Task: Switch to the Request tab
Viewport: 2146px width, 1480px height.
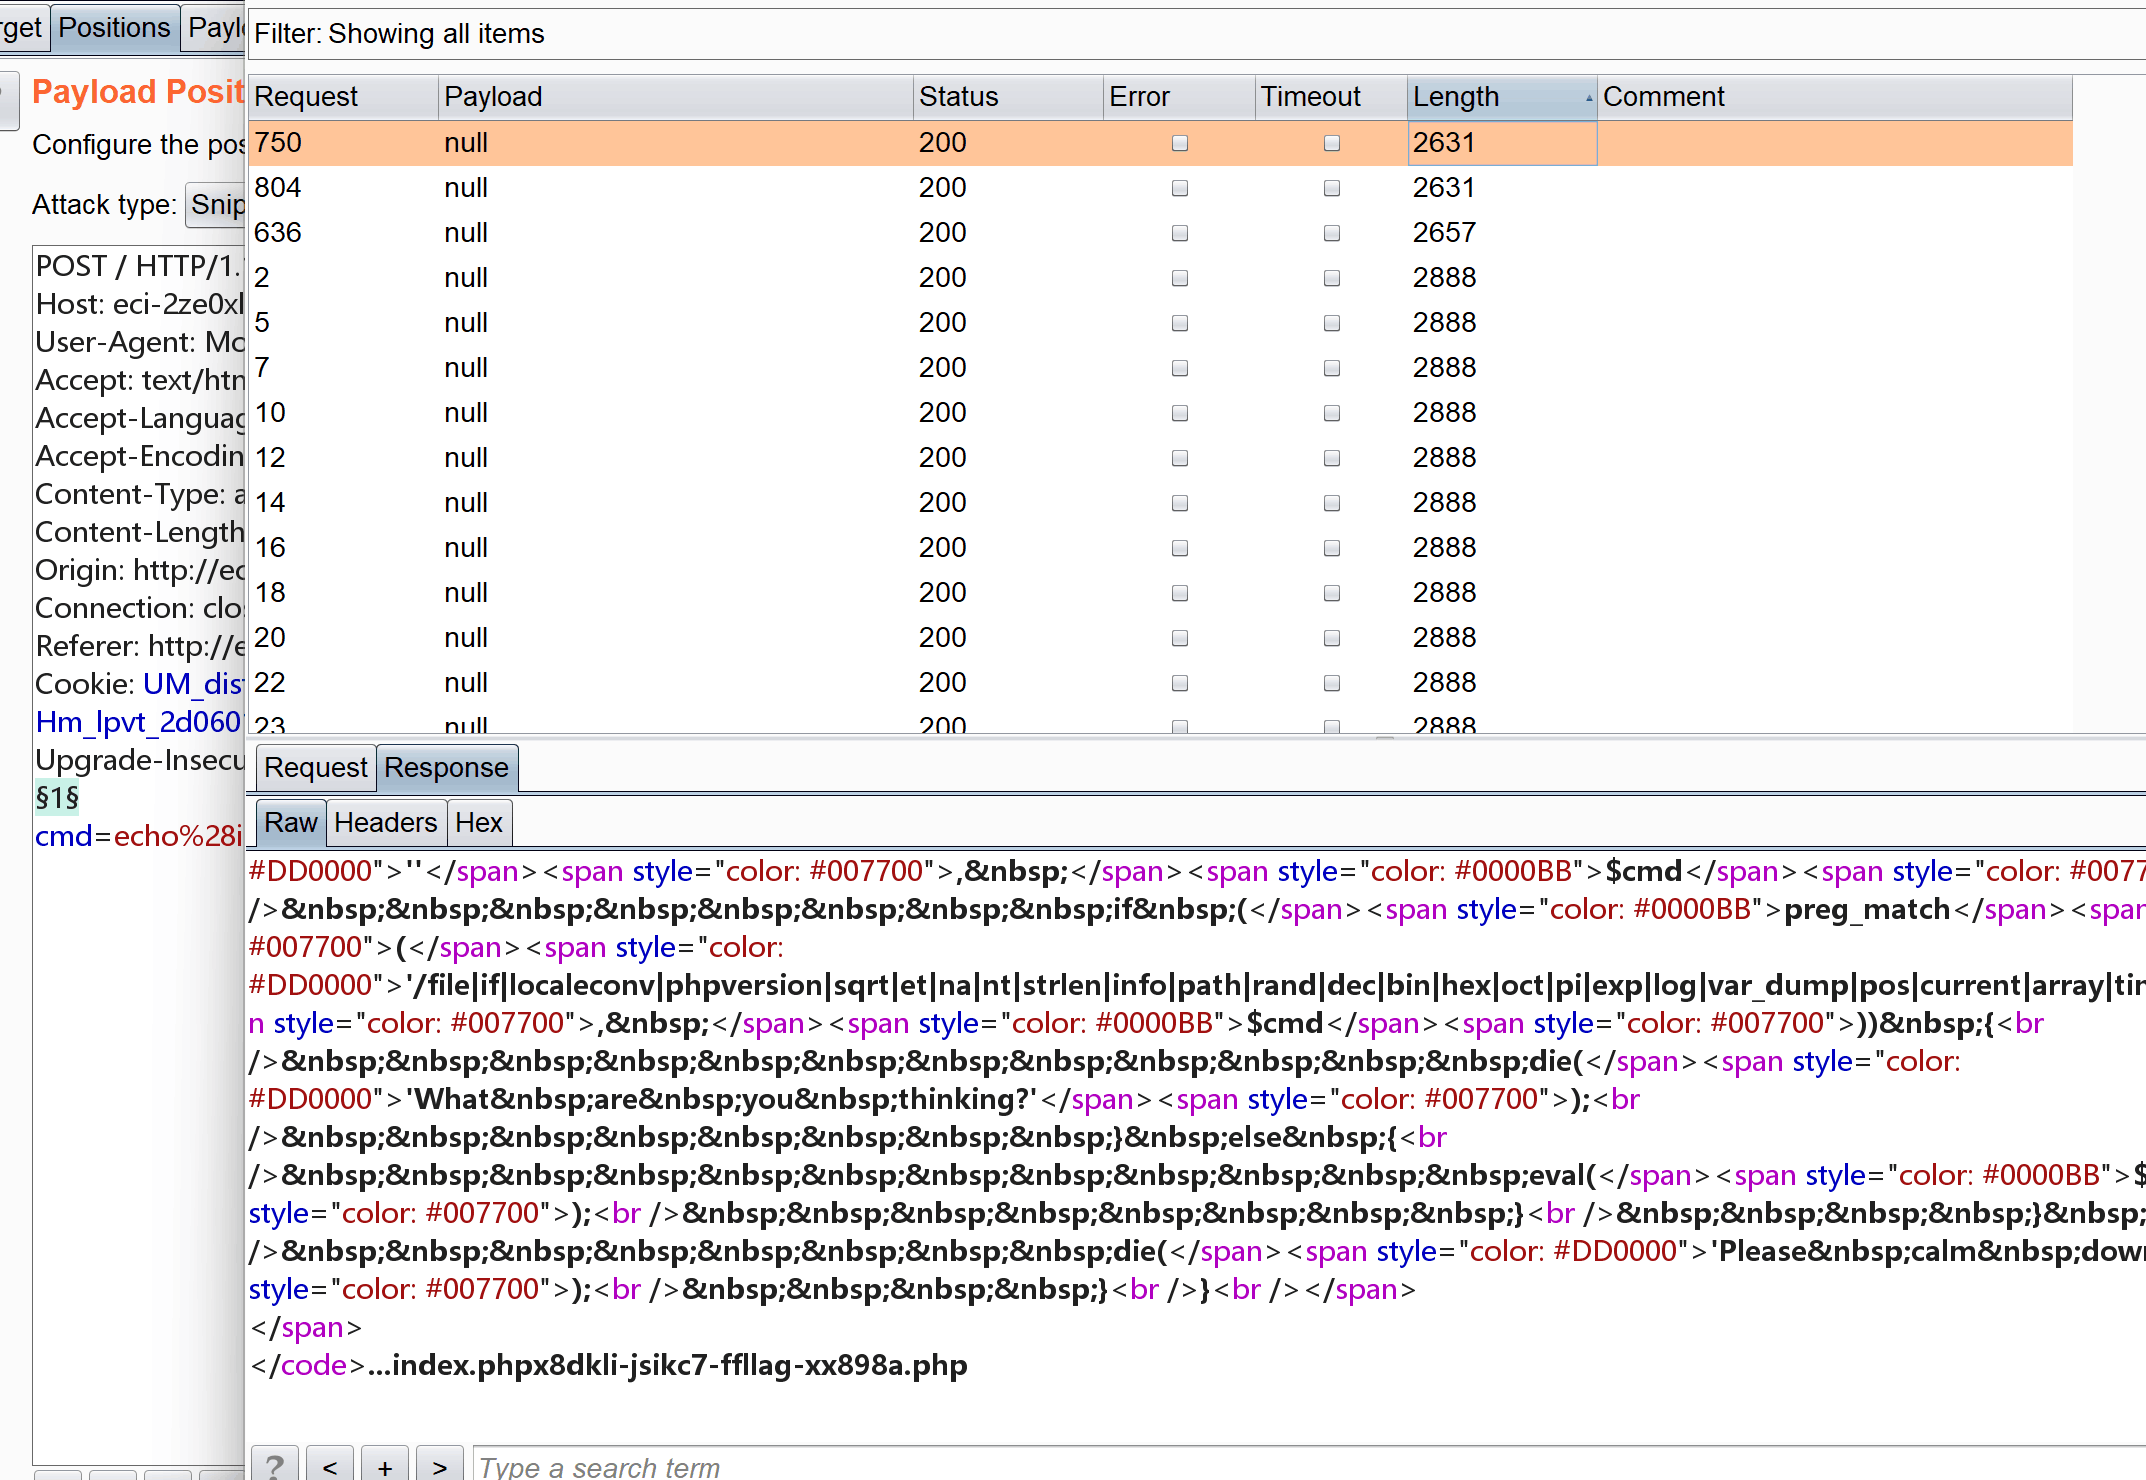Action: tap(315, 768)
